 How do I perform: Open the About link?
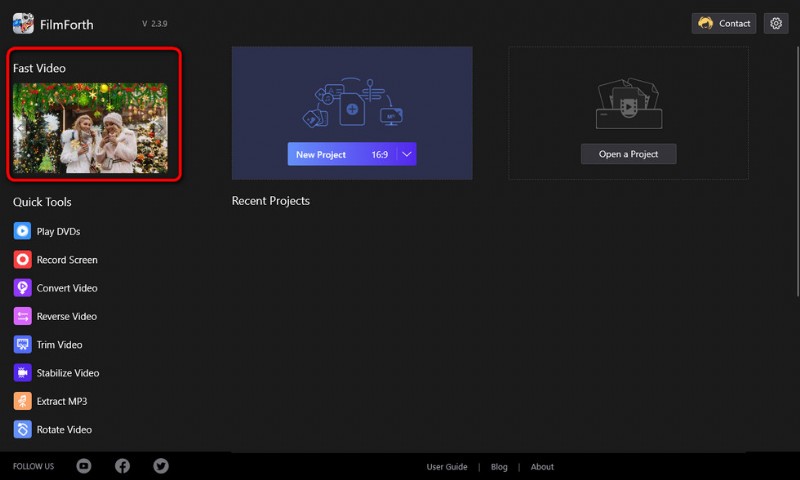coord(542,467)
